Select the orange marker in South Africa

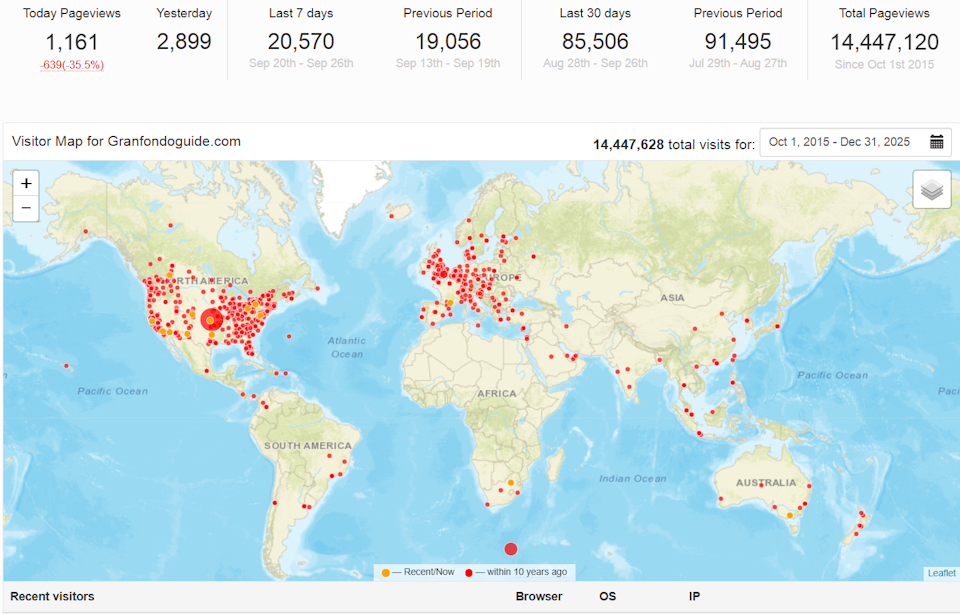pyautogui.click(x=511, y=483)
